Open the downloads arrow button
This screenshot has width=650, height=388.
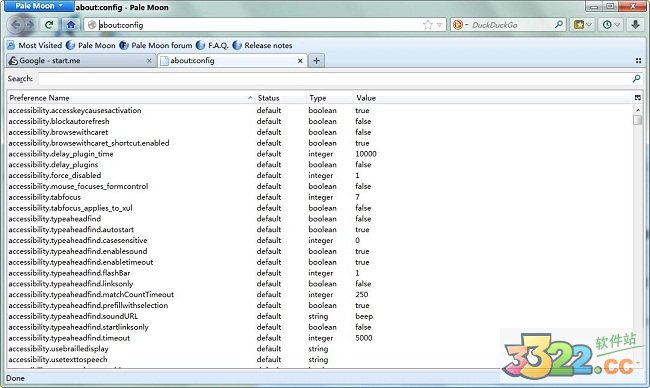[x=635, y=25]
